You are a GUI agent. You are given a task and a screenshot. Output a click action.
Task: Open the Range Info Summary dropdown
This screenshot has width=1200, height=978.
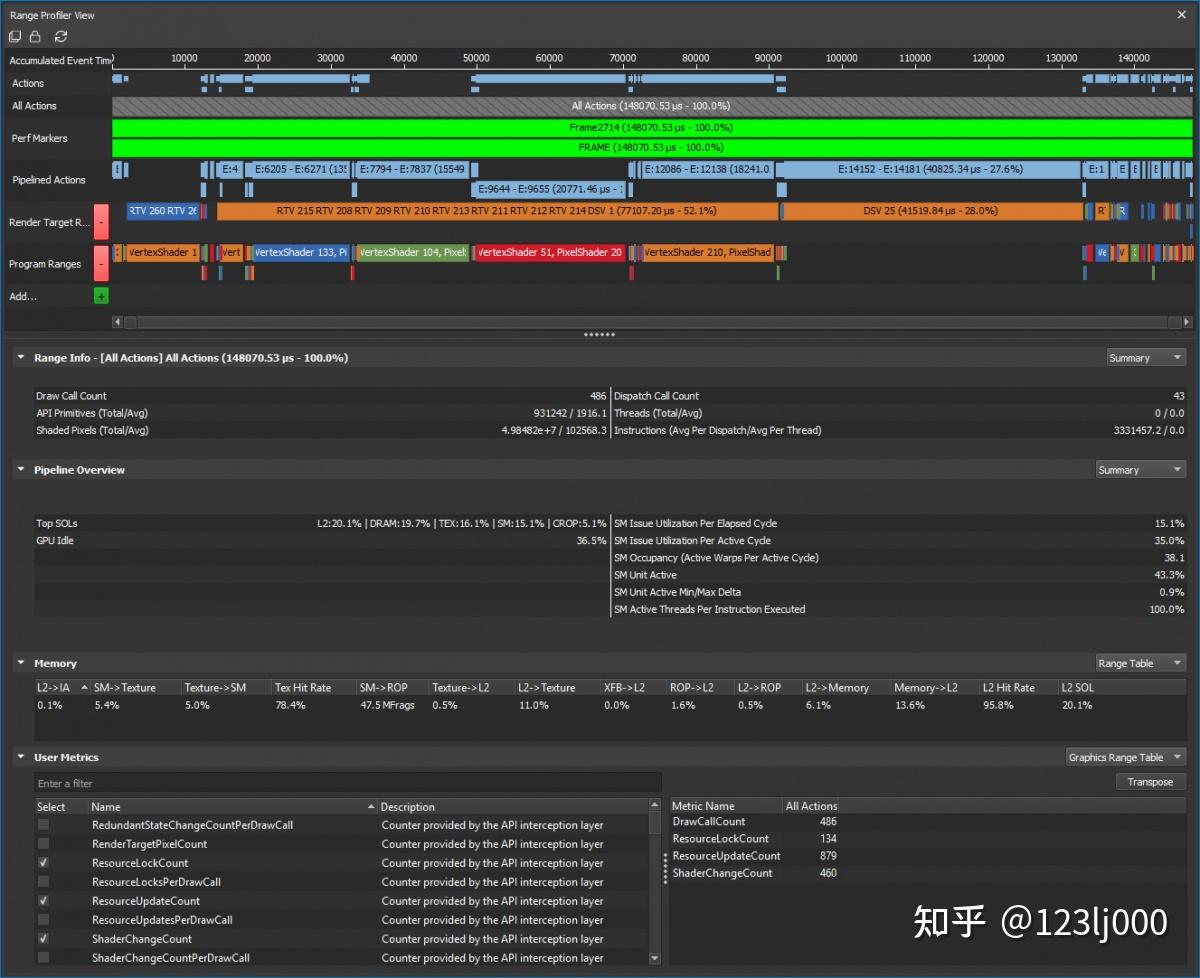1145,358
